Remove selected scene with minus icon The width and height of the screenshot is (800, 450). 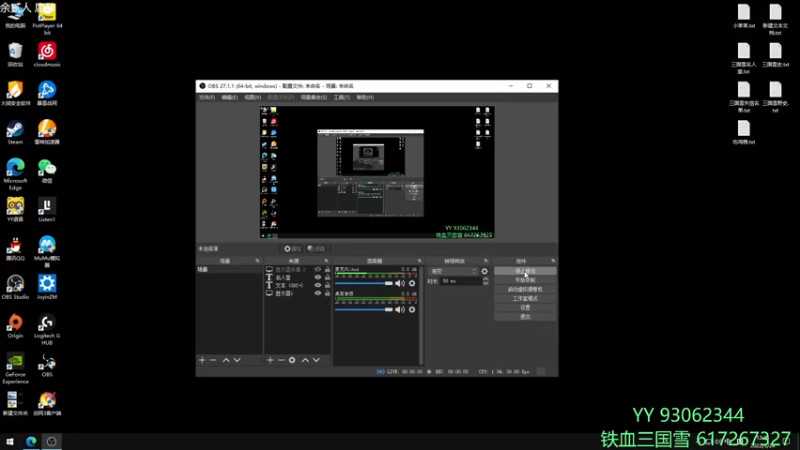(x=213, y=360)
